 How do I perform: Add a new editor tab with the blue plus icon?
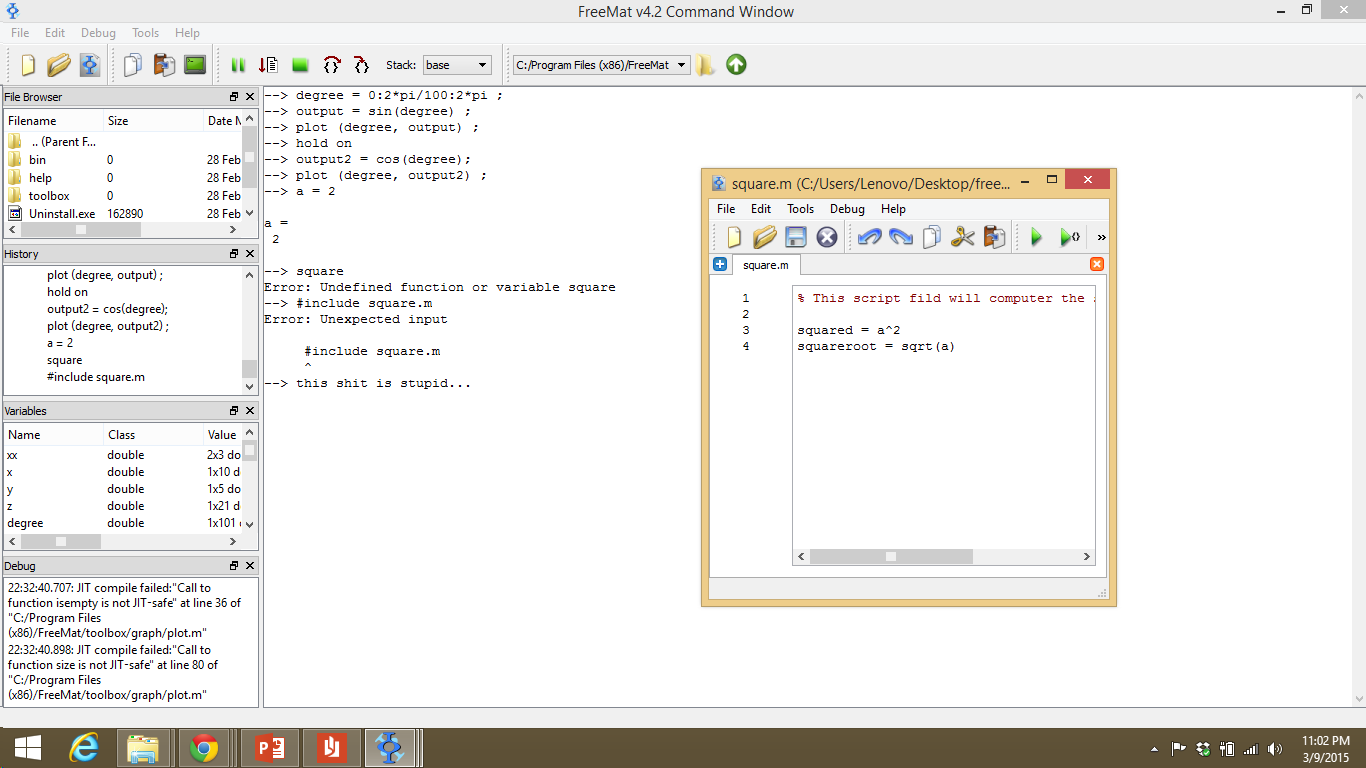coord(720,264)
